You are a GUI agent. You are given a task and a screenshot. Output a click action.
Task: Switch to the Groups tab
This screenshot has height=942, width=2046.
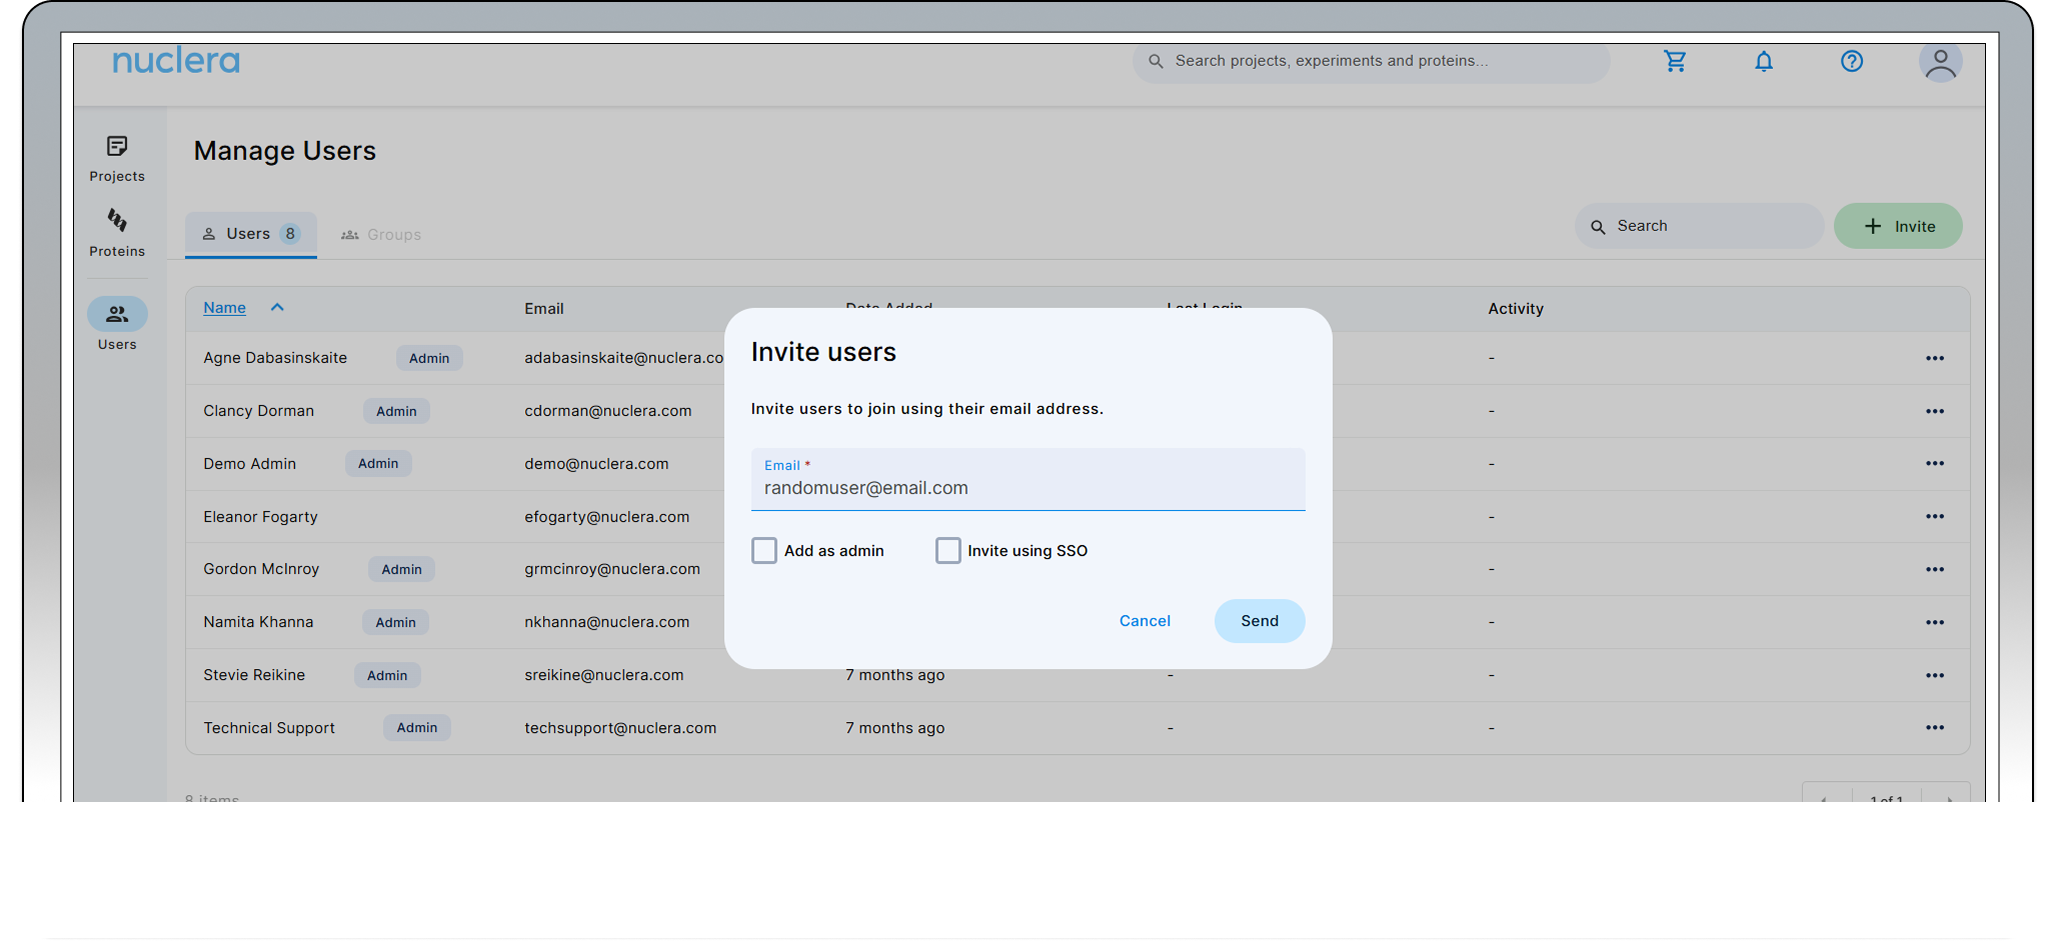click(381, 235)
